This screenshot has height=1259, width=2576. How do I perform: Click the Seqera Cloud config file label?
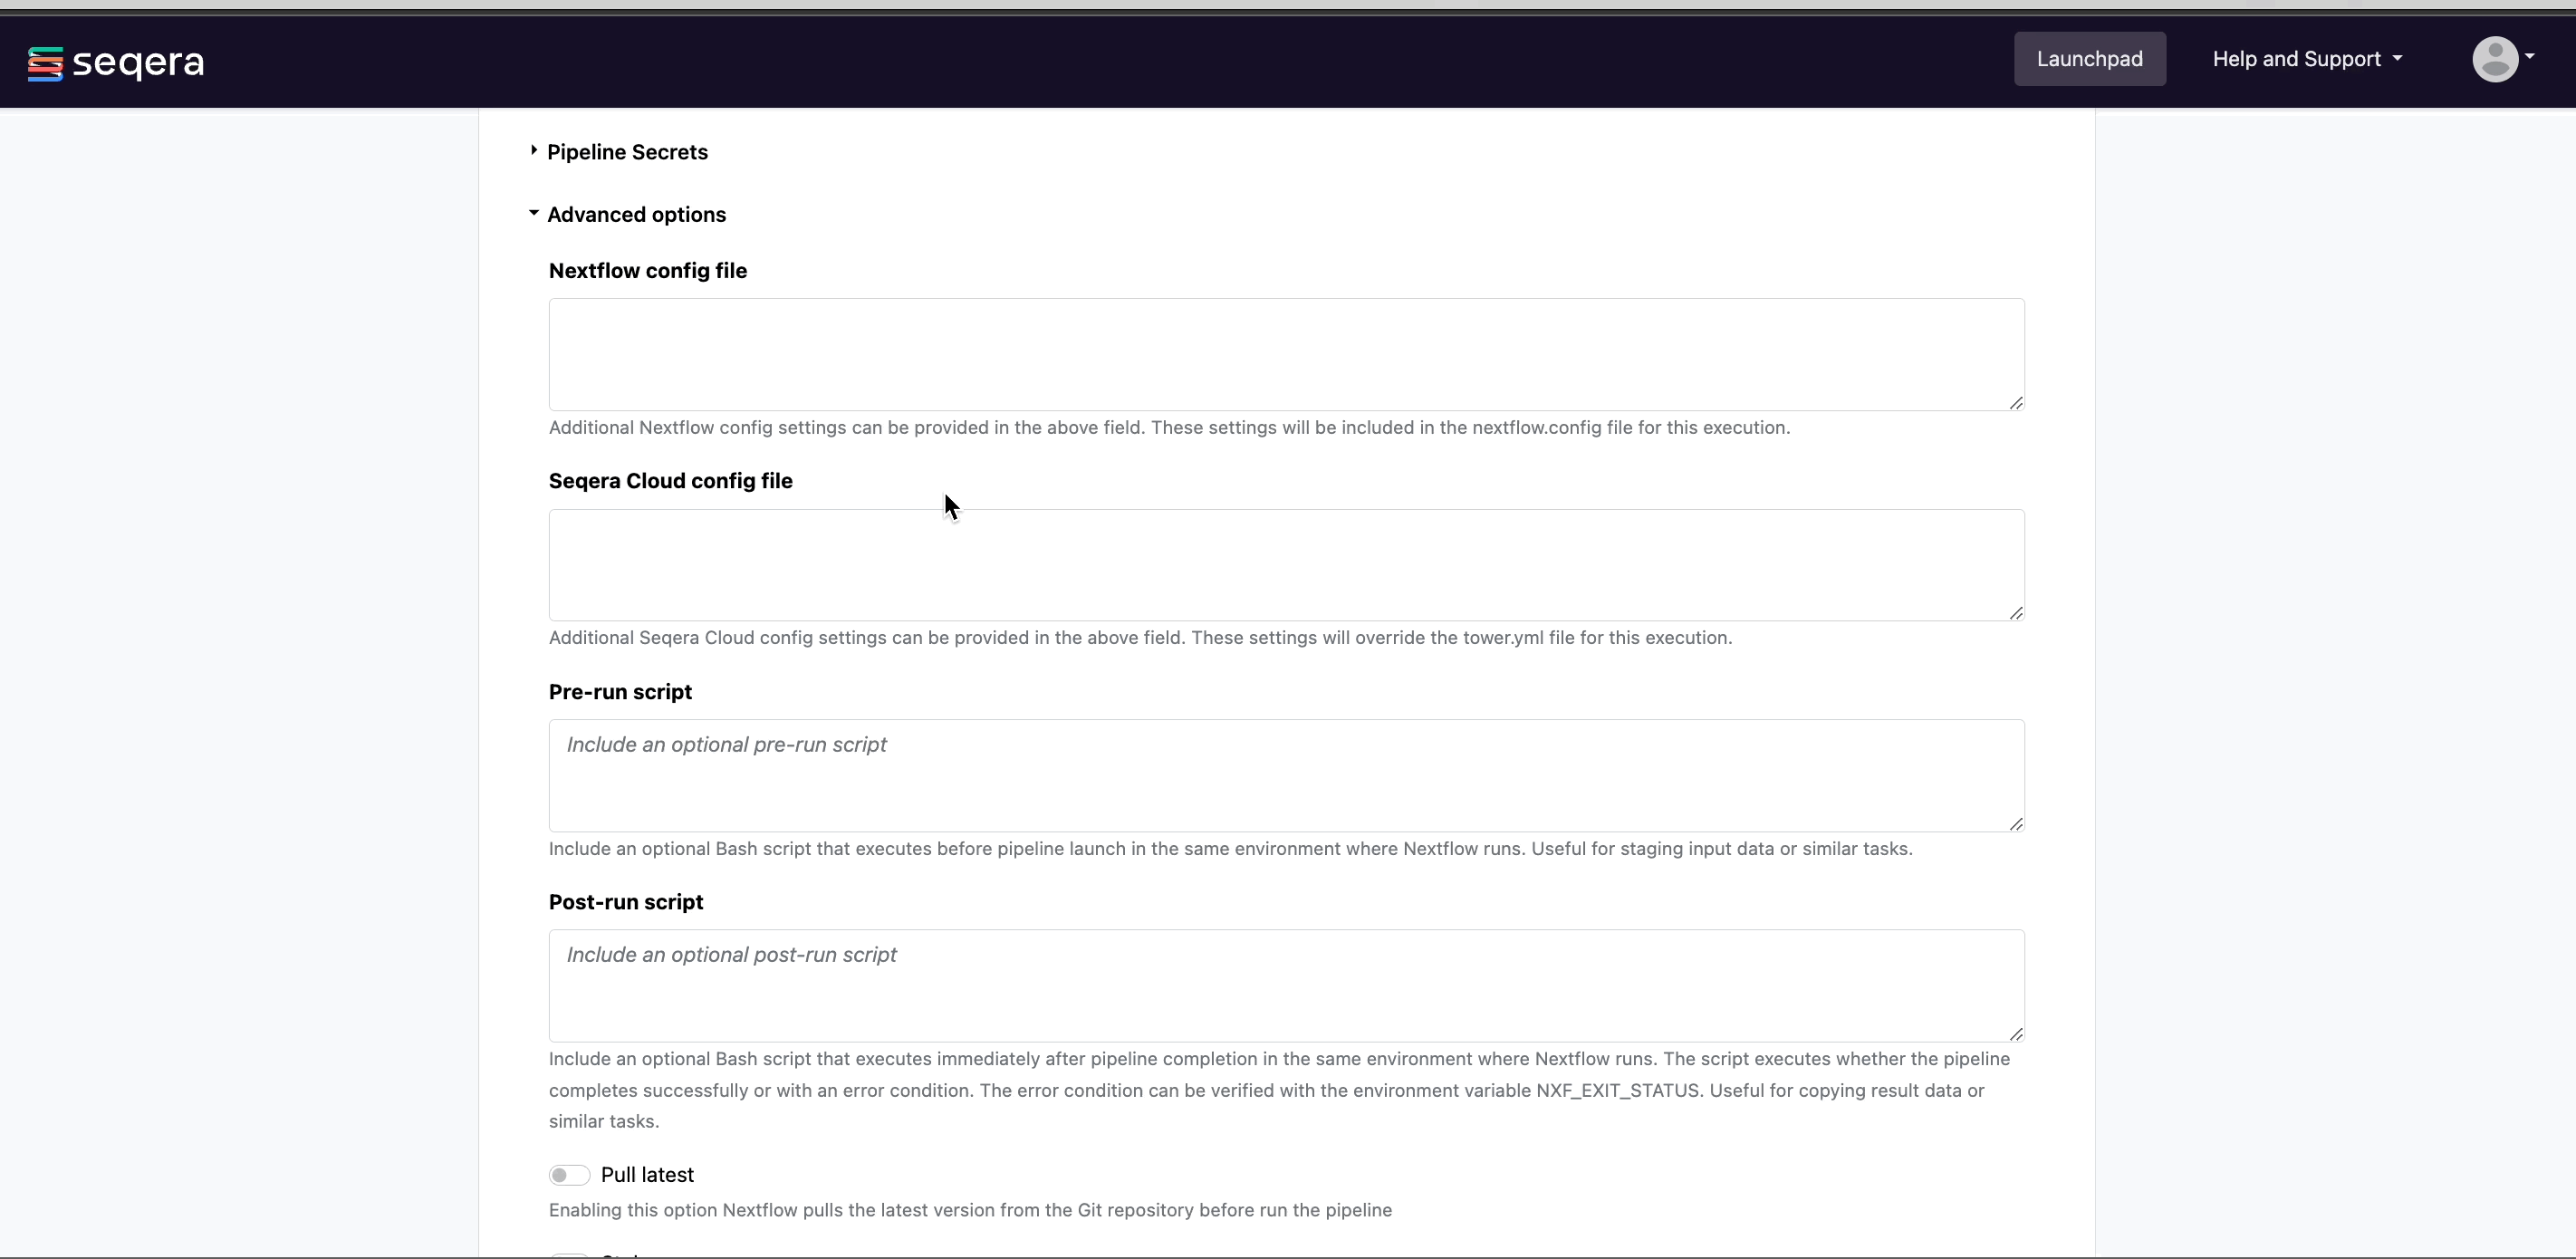[670, 481]
